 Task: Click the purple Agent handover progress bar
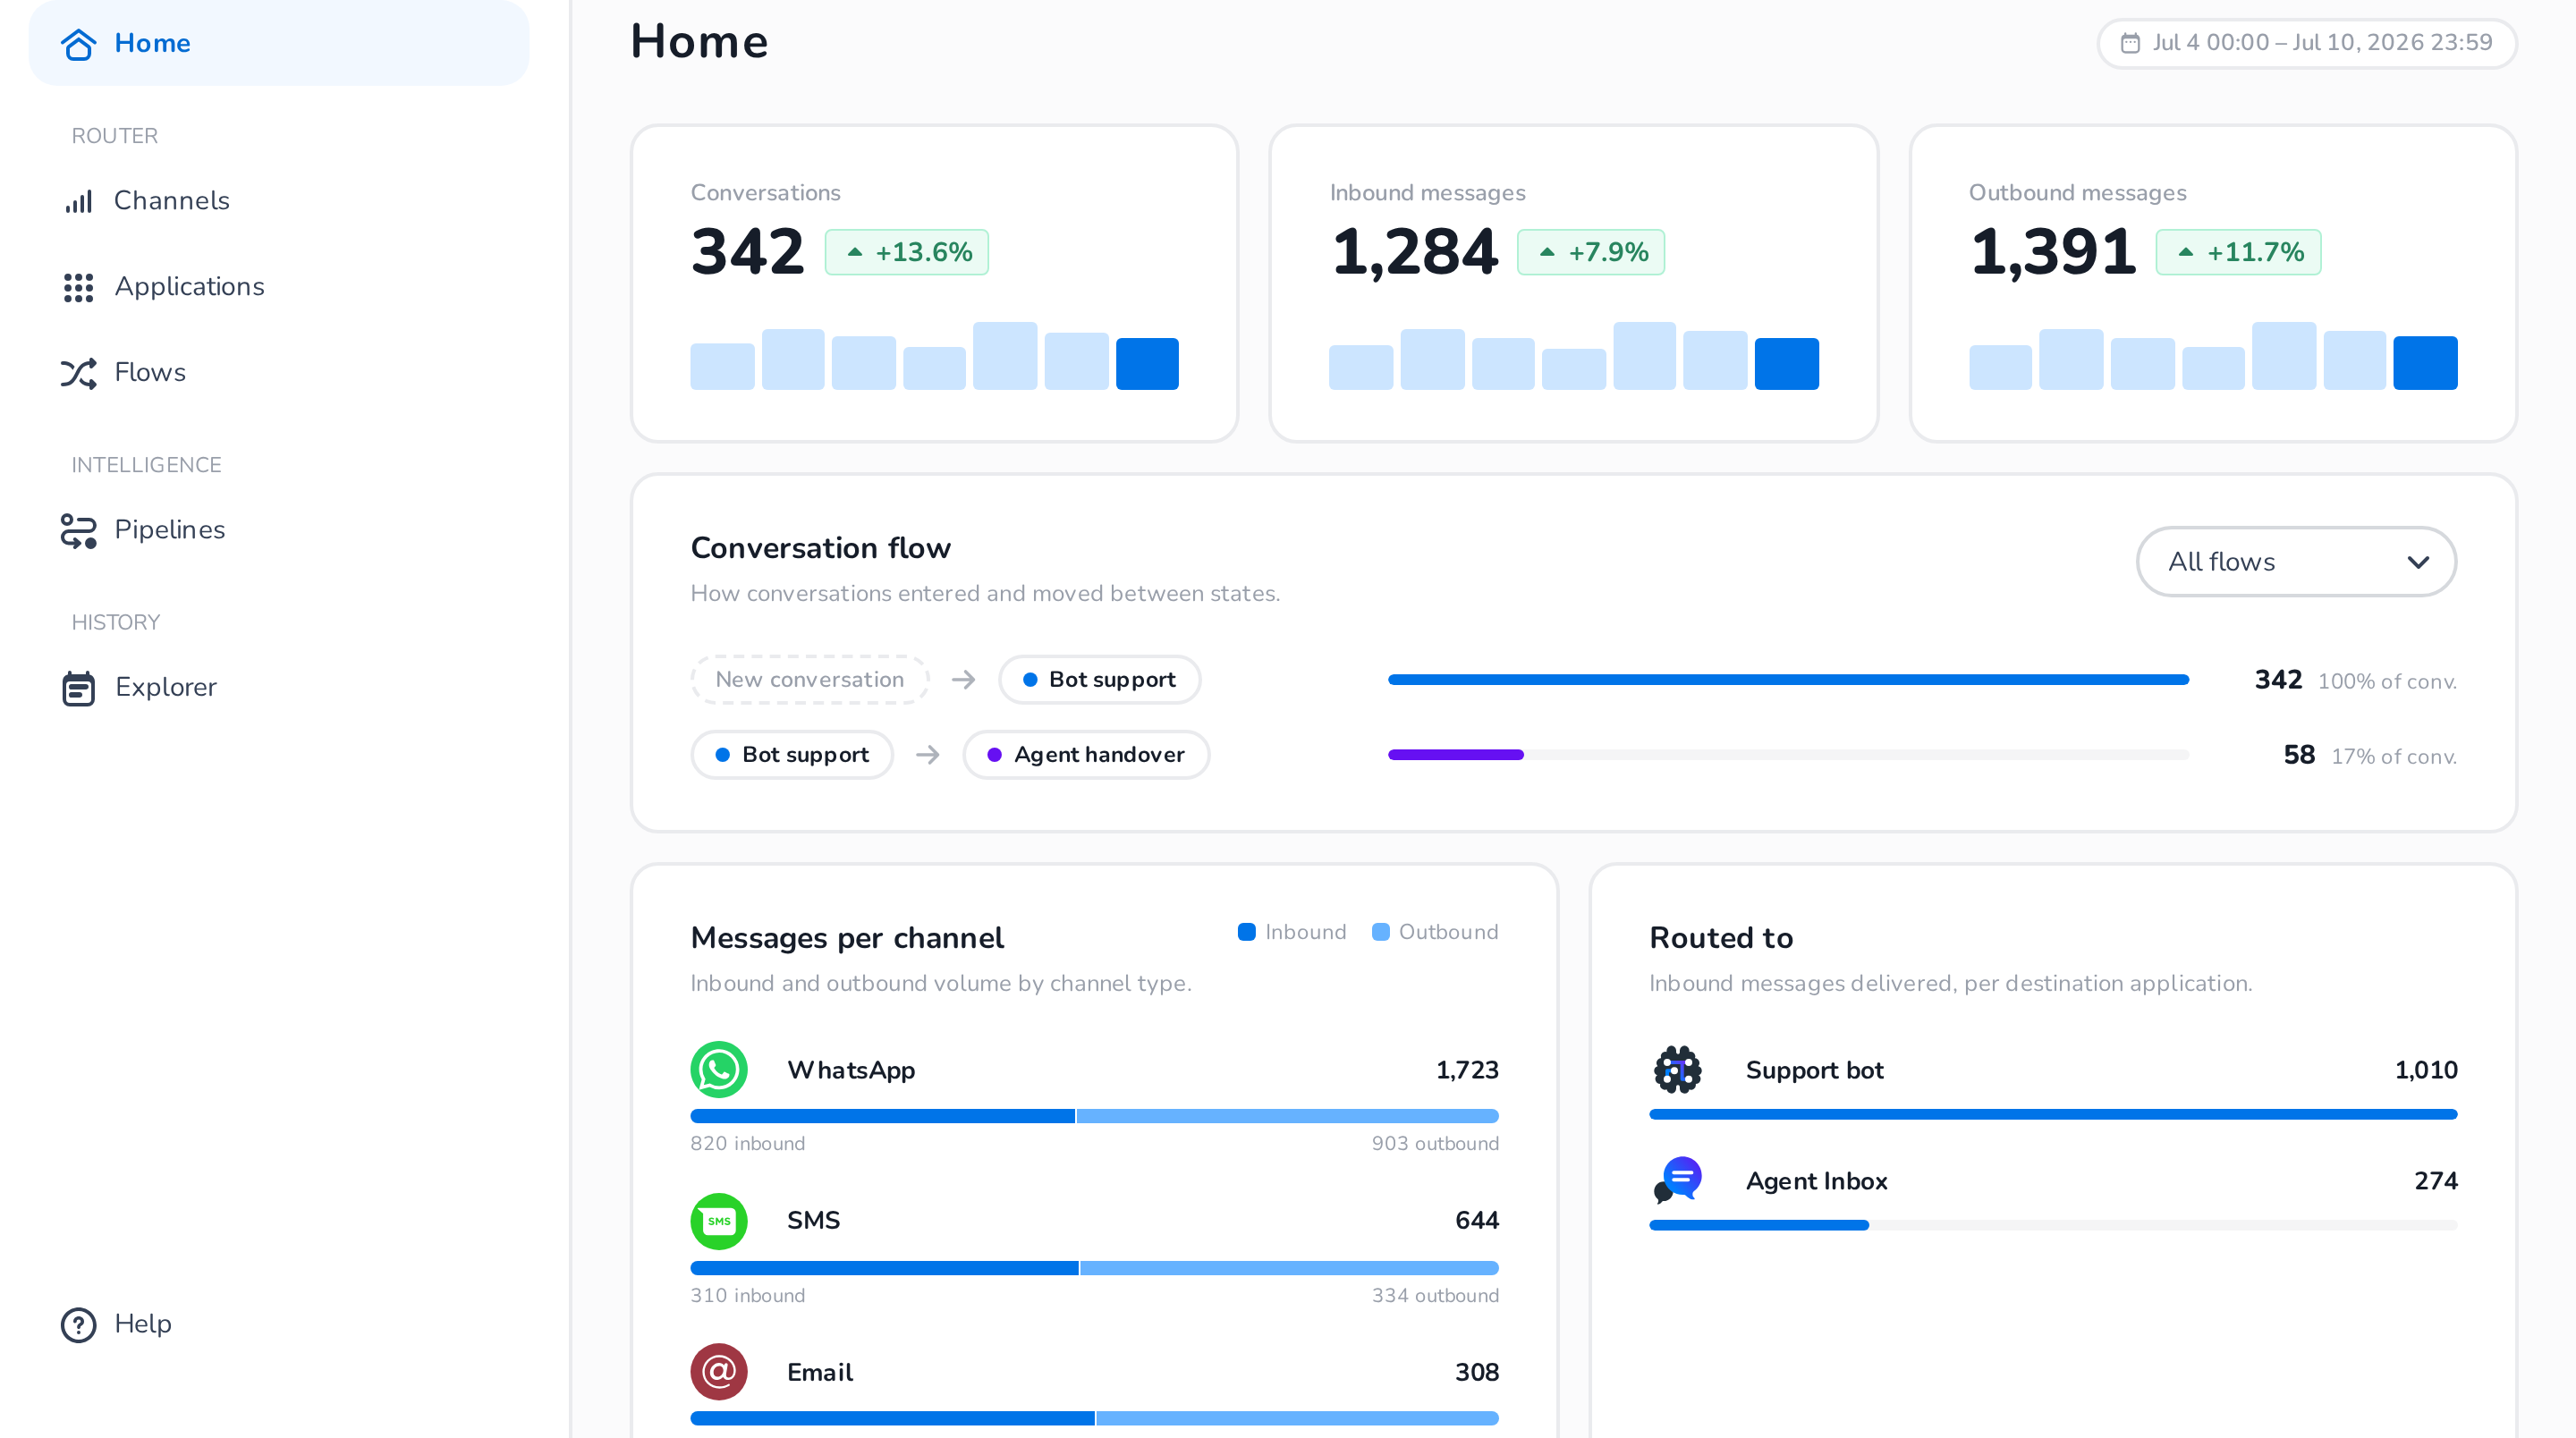pyautogui.click(x=1455, y=755)
